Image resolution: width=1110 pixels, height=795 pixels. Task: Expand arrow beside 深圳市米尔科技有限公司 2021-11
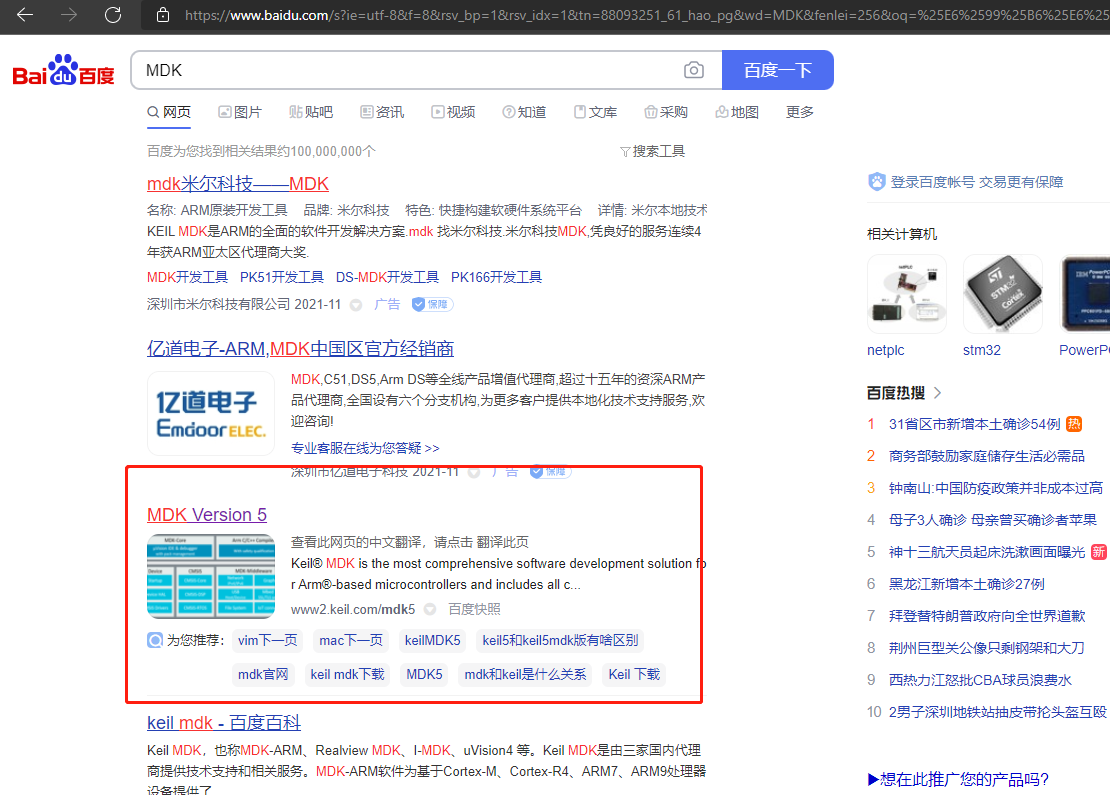tap(356, 305)
